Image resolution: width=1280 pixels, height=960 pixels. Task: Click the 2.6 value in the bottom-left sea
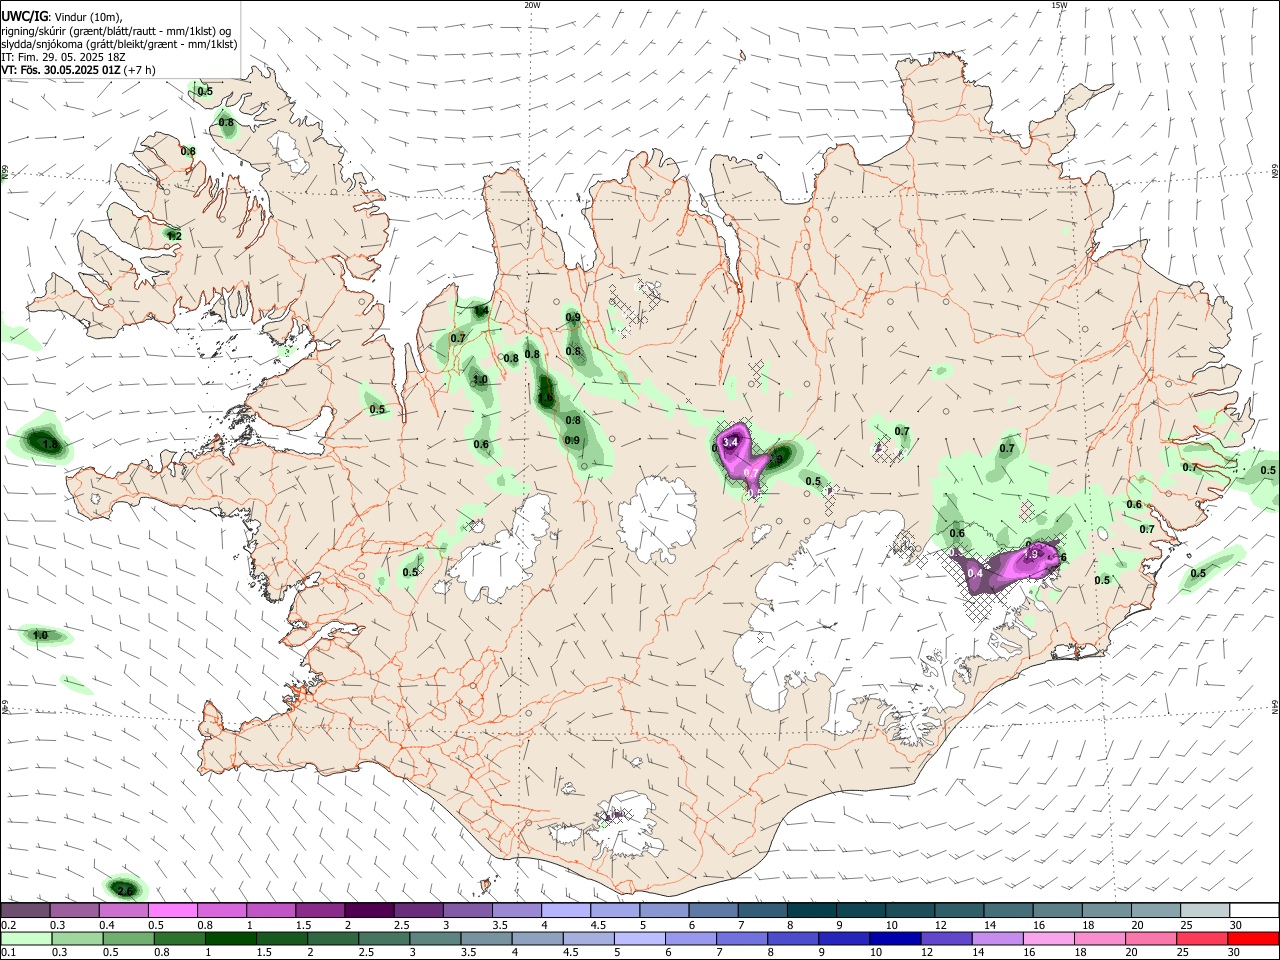click(x=125, y=891)
